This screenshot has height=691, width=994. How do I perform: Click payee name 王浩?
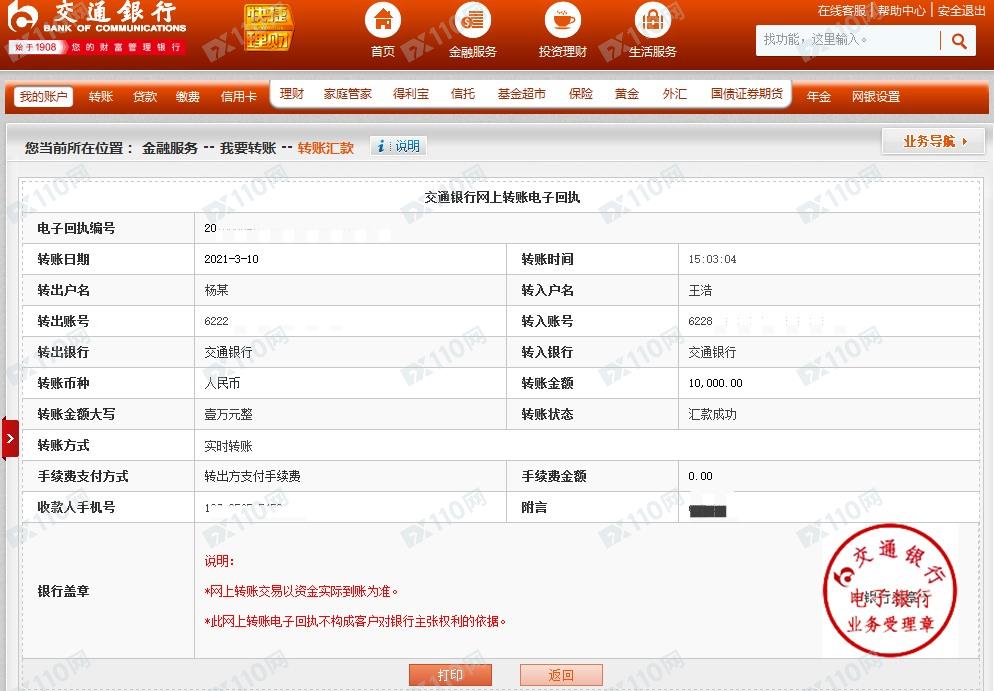pos(700,290)
